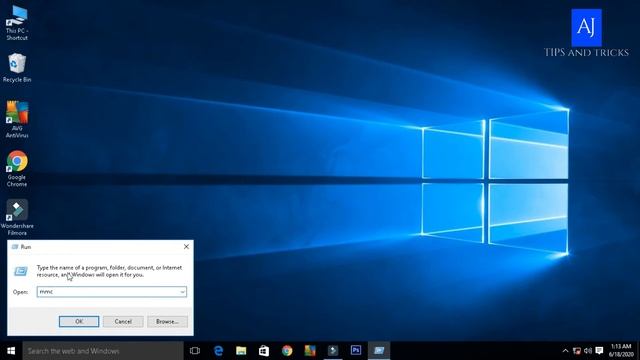Open the AVG app in the taskbar
This screenshot has height=360, width=640.
pos(310,351)
